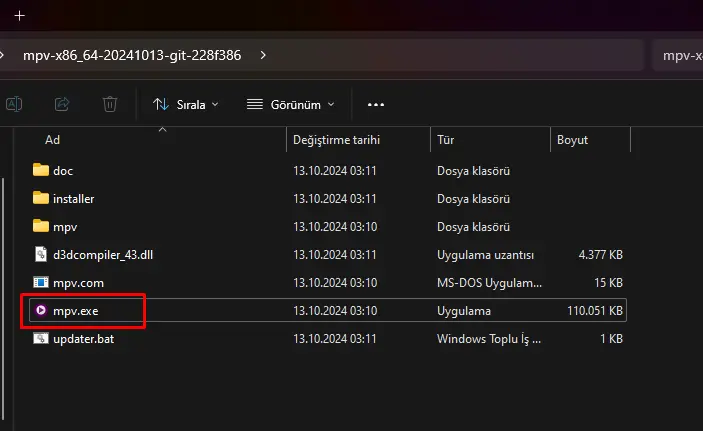This screenshot has width=703, height=431.
Task: Click Dosya klasörü type of installer row
Action: pyautogui.click(x=473, y=199)
